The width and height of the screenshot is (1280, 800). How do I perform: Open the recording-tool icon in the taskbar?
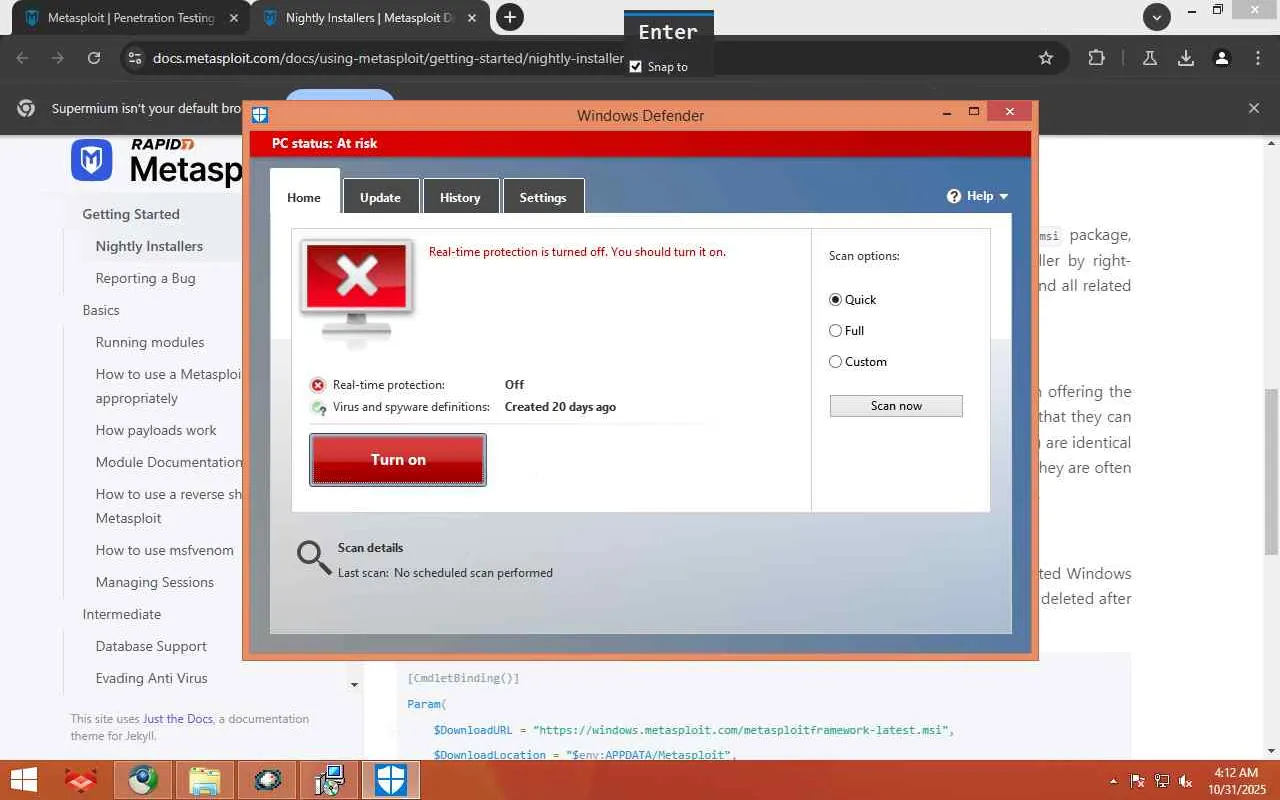coord(267,780)
